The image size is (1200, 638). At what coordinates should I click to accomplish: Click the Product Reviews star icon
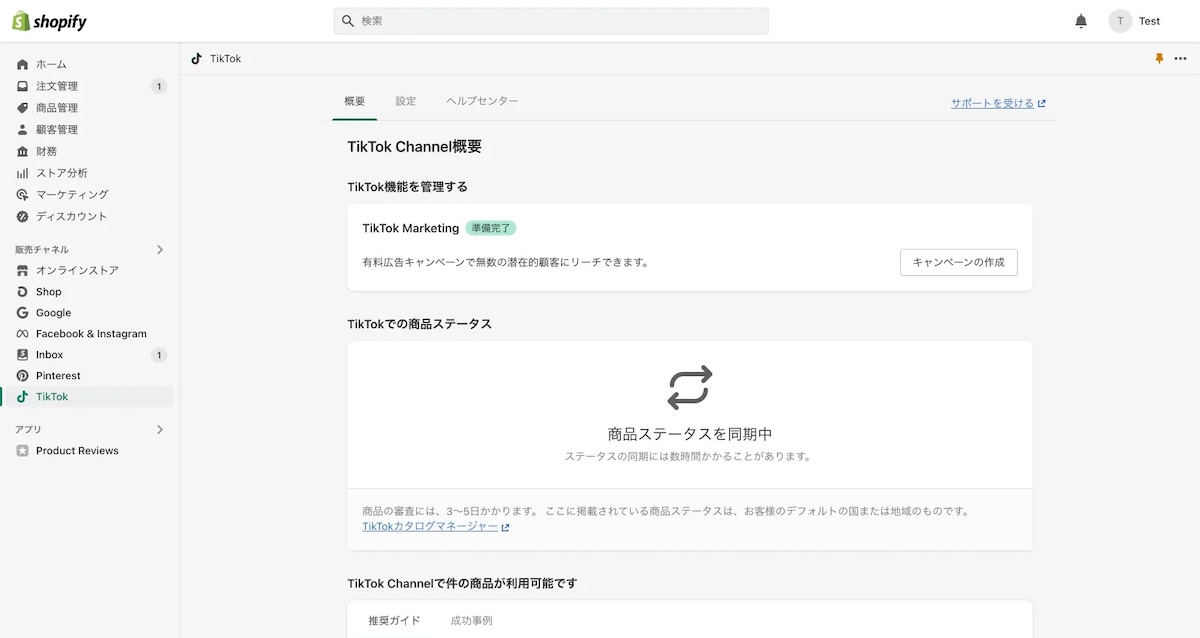[x=23, y=451]
